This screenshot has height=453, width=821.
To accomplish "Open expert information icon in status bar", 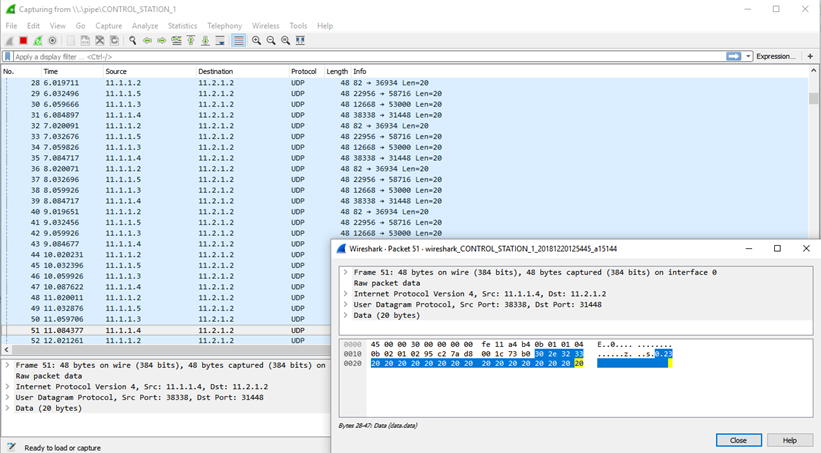I will coord(12,447).
